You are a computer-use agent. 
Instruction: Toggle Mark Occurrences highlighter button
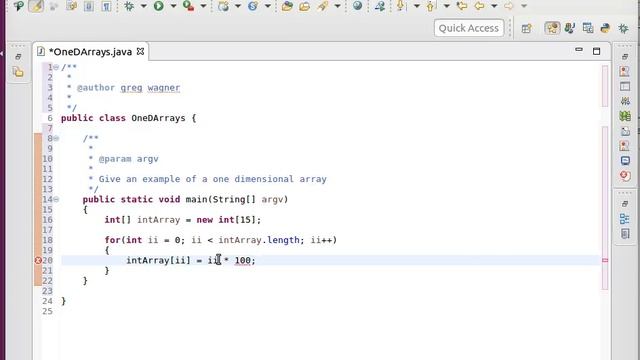click(x=36, y=6)
